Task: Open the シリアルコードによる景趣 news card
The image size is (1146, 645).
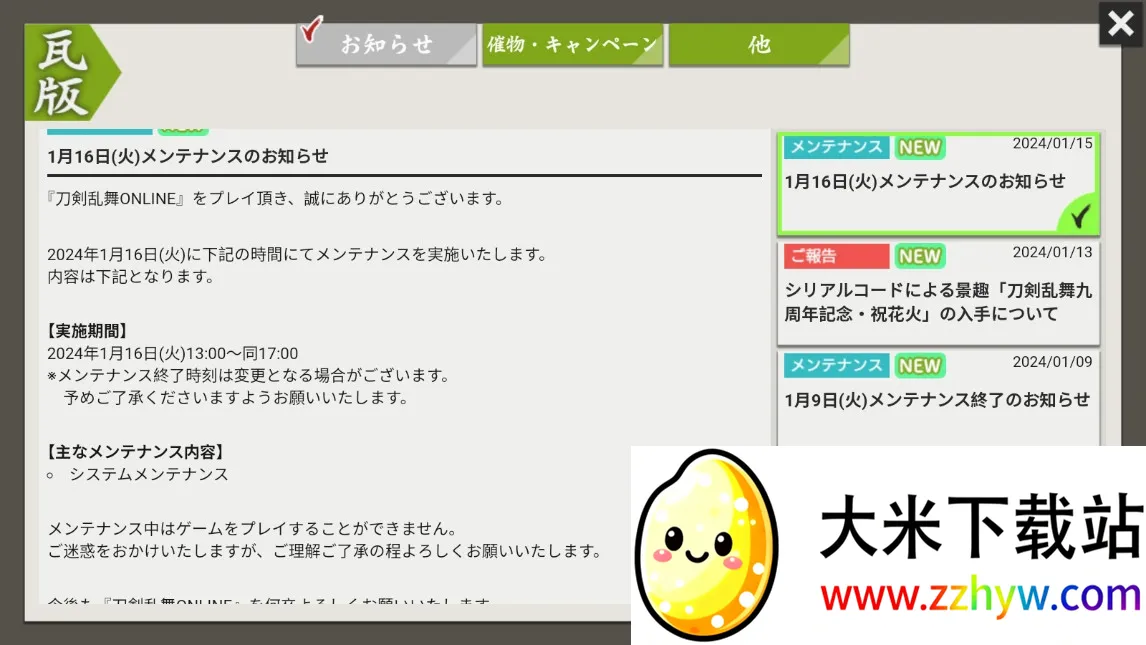Action: pos(938,293)
